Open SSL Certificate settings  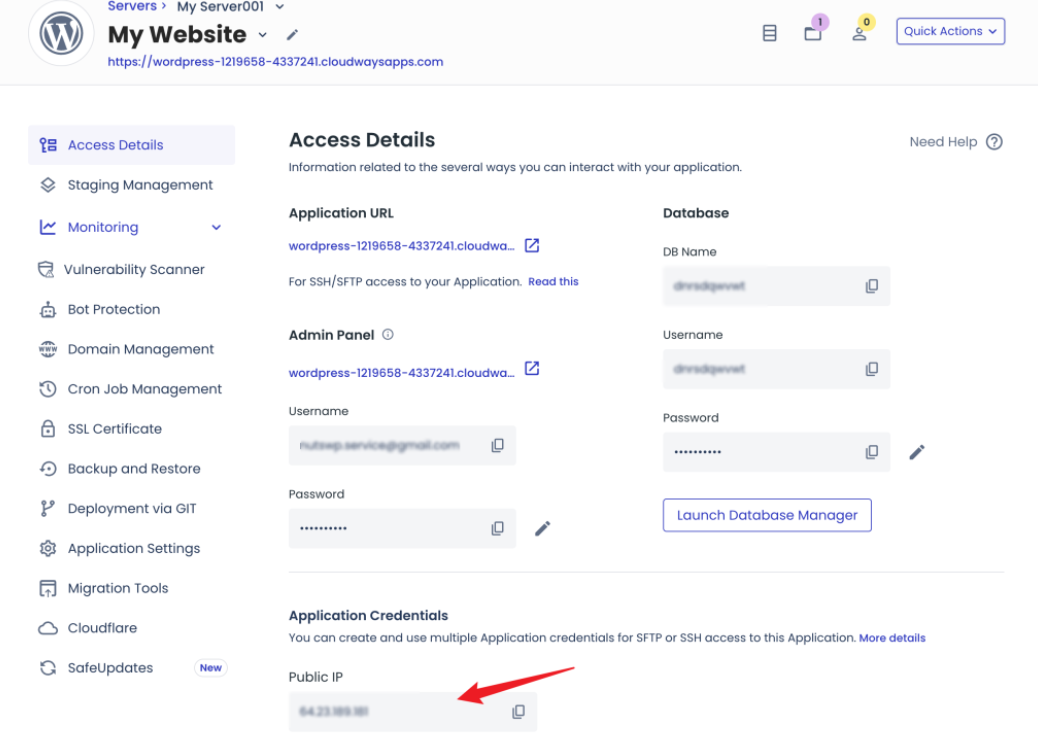pyautogui.click(x=114, y=429)
